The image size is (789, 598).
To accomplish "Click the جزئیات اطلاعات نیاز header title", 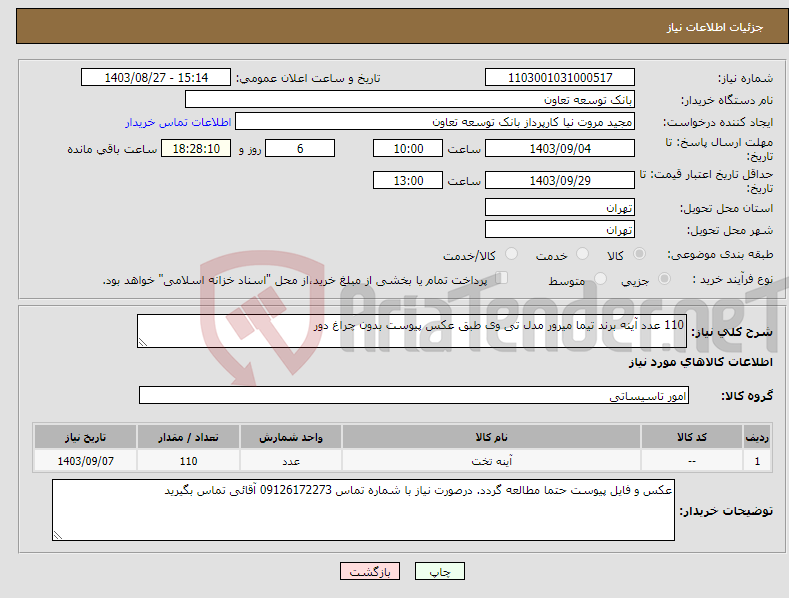I will click(x=715, y=27).
